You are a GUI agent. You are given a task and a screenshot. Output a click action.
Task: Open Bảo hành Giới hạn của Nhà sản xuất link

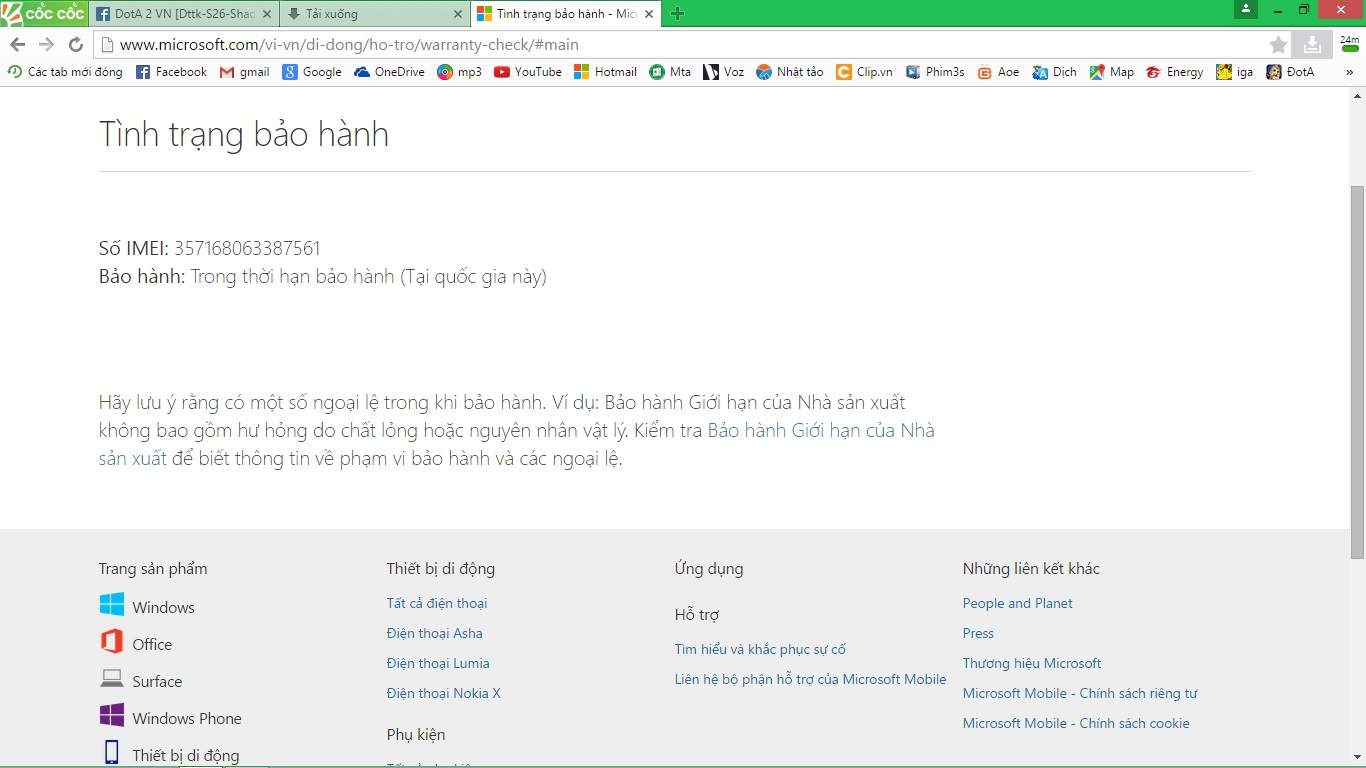tap(820, 431)
